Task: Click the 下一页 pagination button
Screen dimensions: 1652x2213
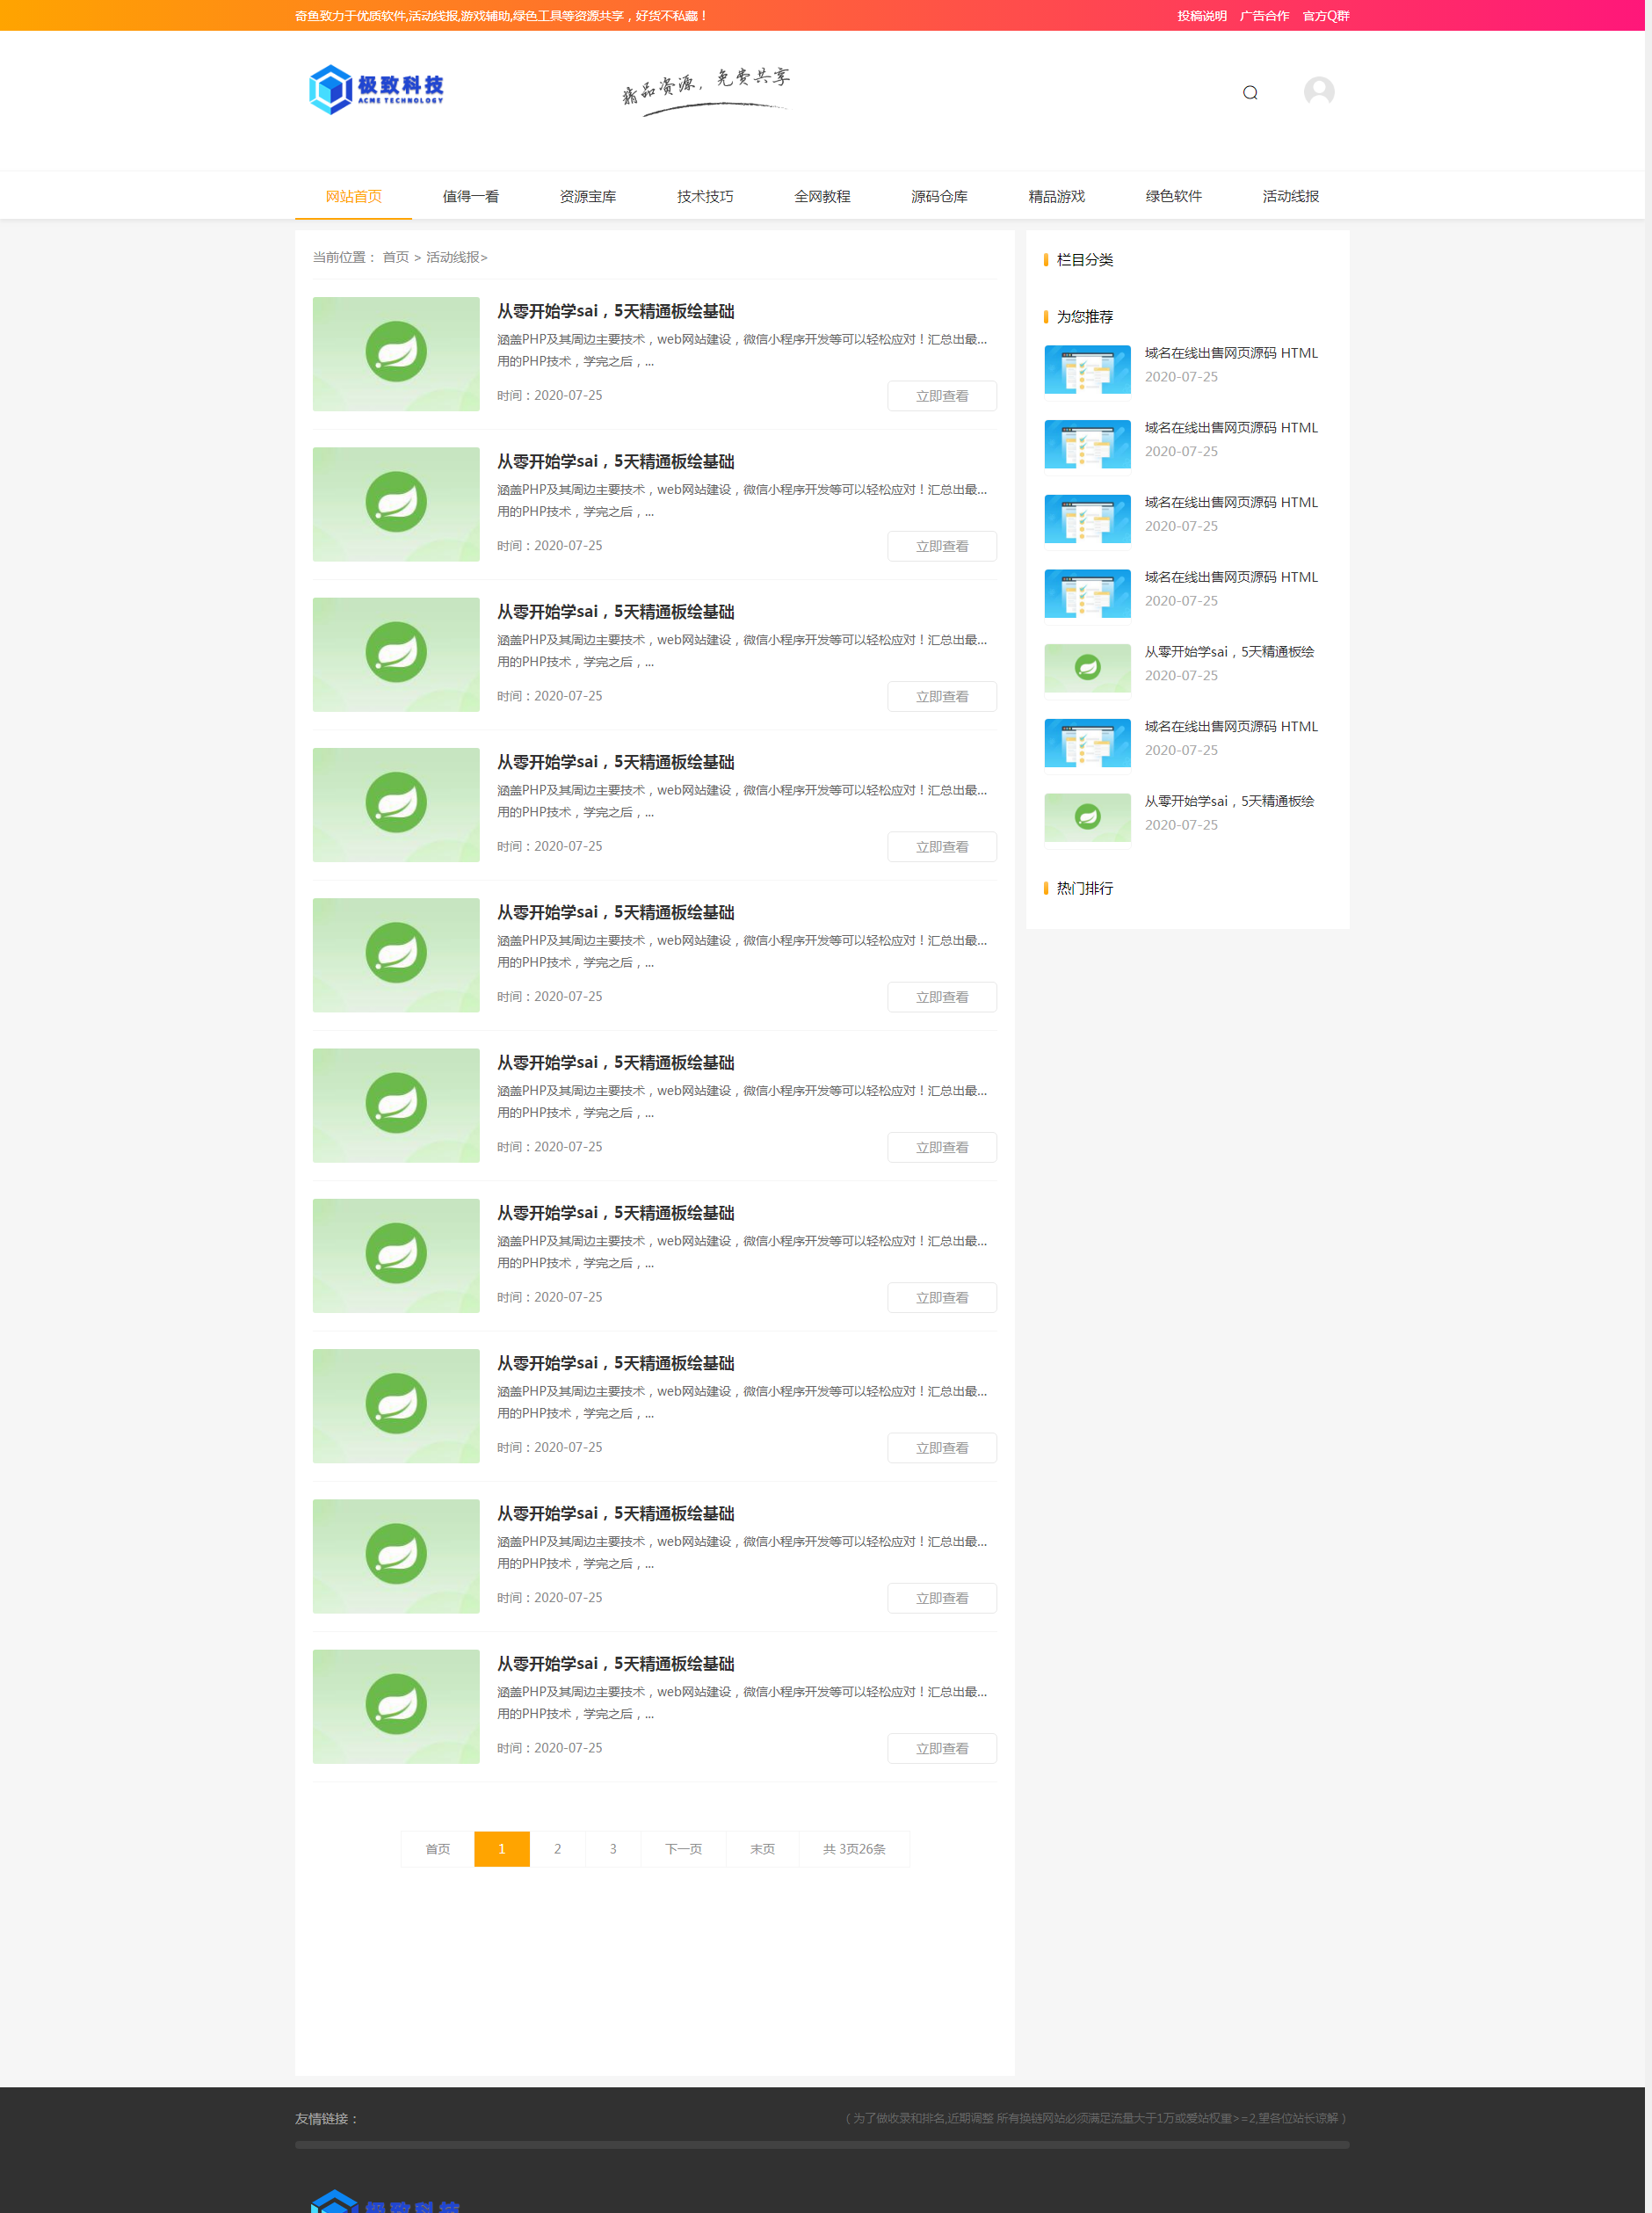Action: (x=684, y=1849)
